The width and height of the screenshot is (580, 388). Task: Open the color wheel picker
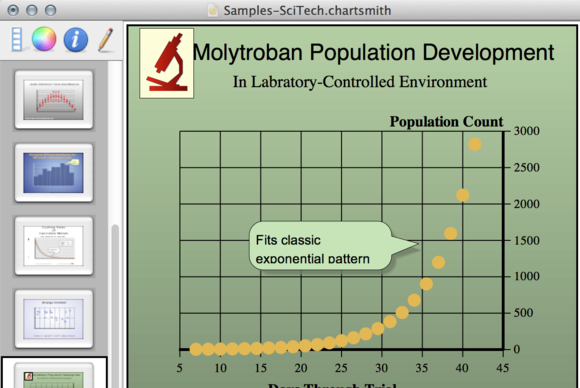(x=44, y=39)
